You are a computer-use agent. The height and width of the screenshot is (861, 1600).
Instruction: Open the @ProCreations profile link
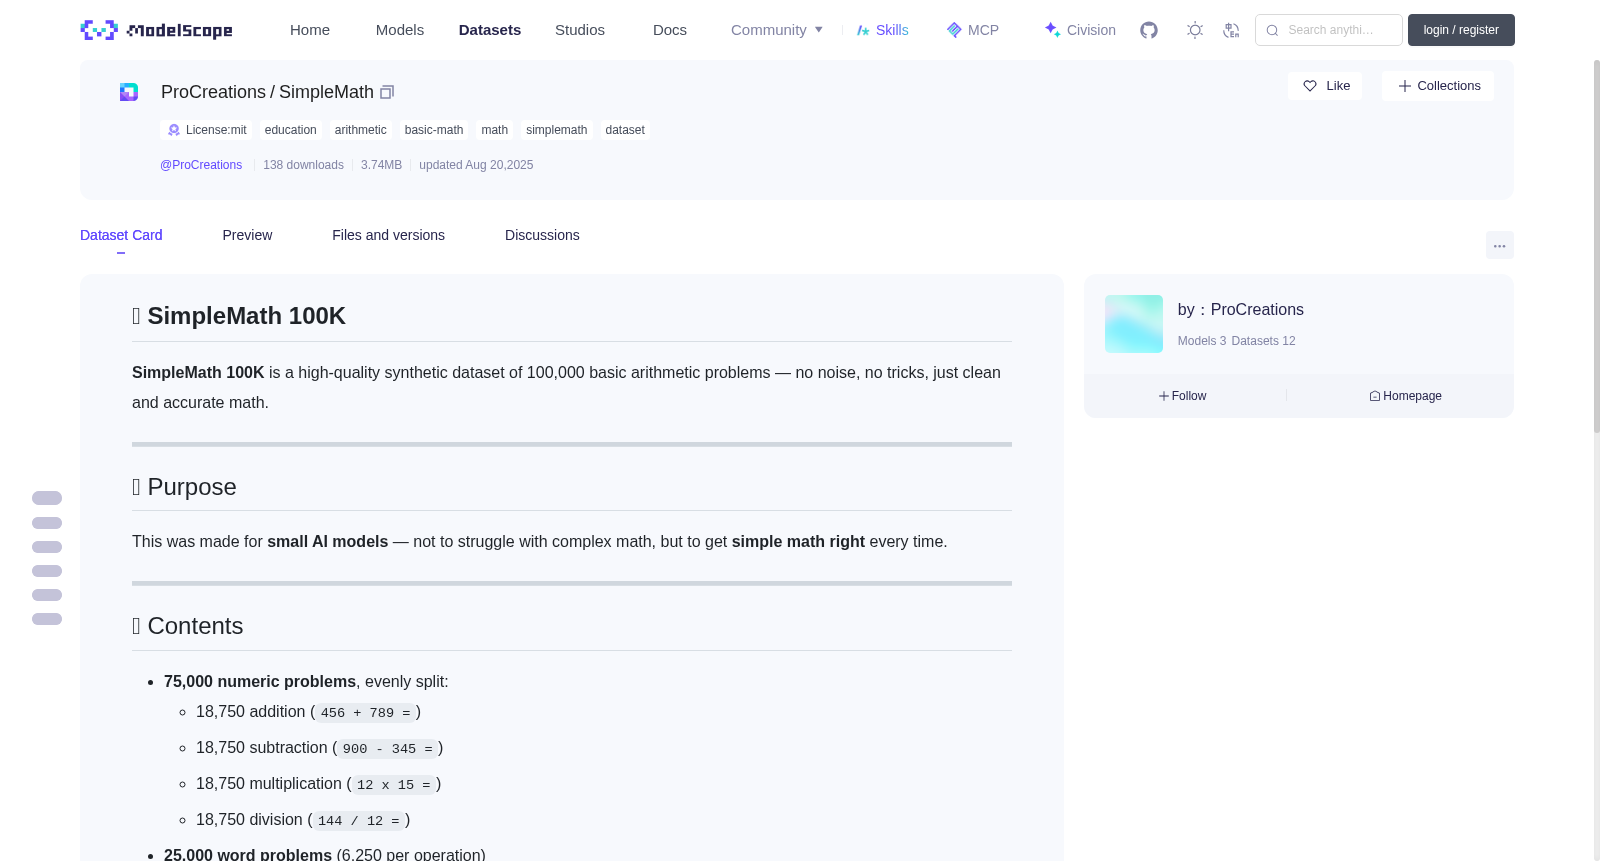201,165
